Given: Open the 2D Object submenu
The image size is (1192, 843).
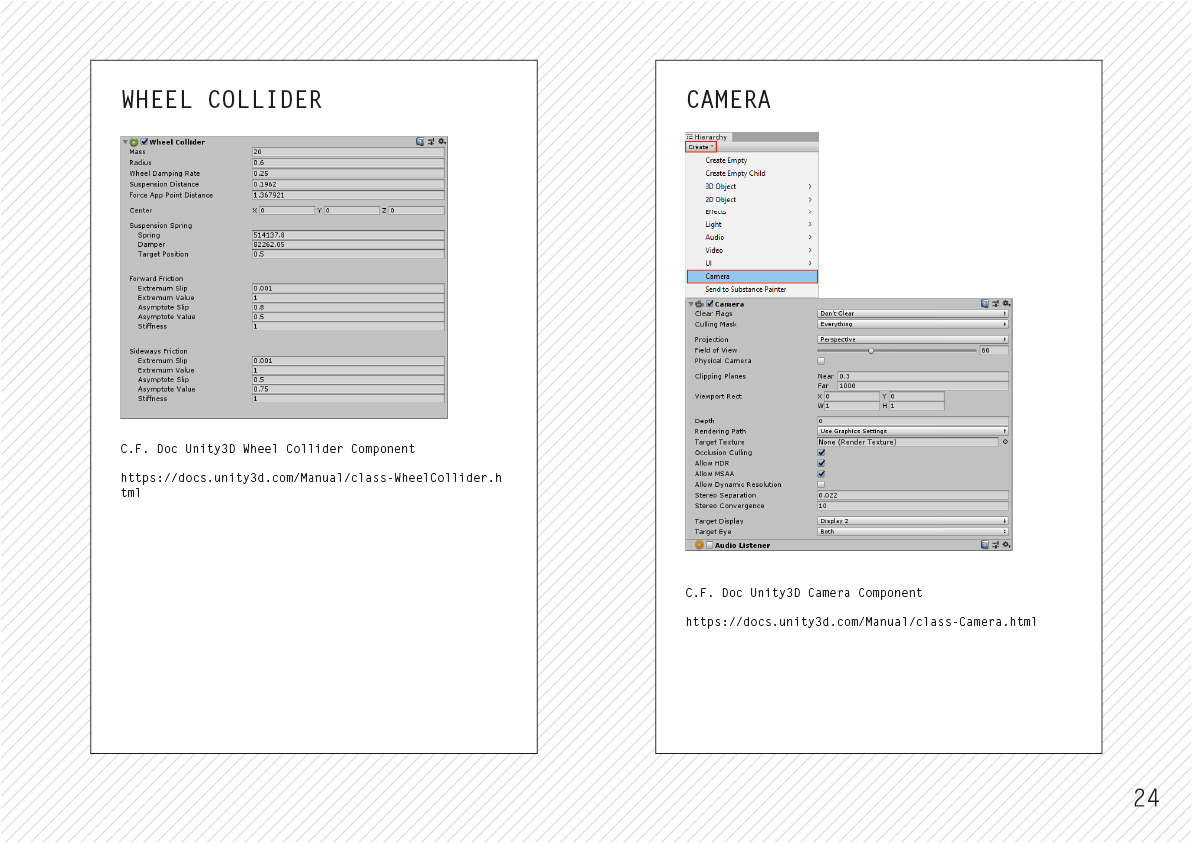Looking at the screenshot, I should (752, 199).
